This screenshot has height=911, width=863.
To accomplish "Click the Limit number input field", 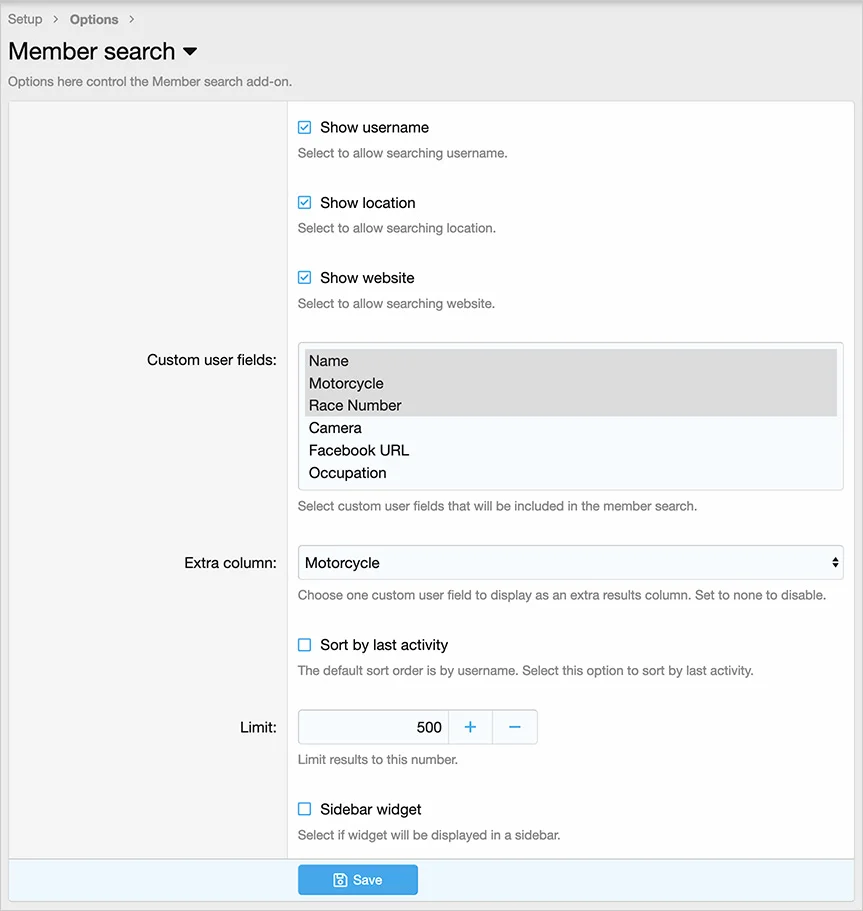I will click(x=373, y=727).
